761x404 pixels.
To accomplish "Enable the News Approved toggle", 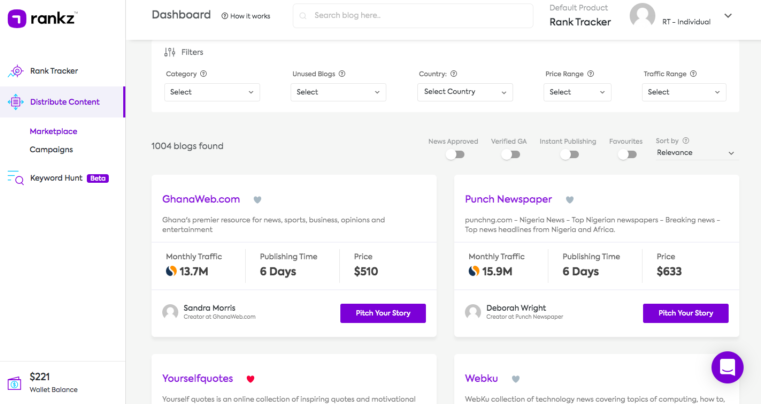I will [x=455, y=154].
